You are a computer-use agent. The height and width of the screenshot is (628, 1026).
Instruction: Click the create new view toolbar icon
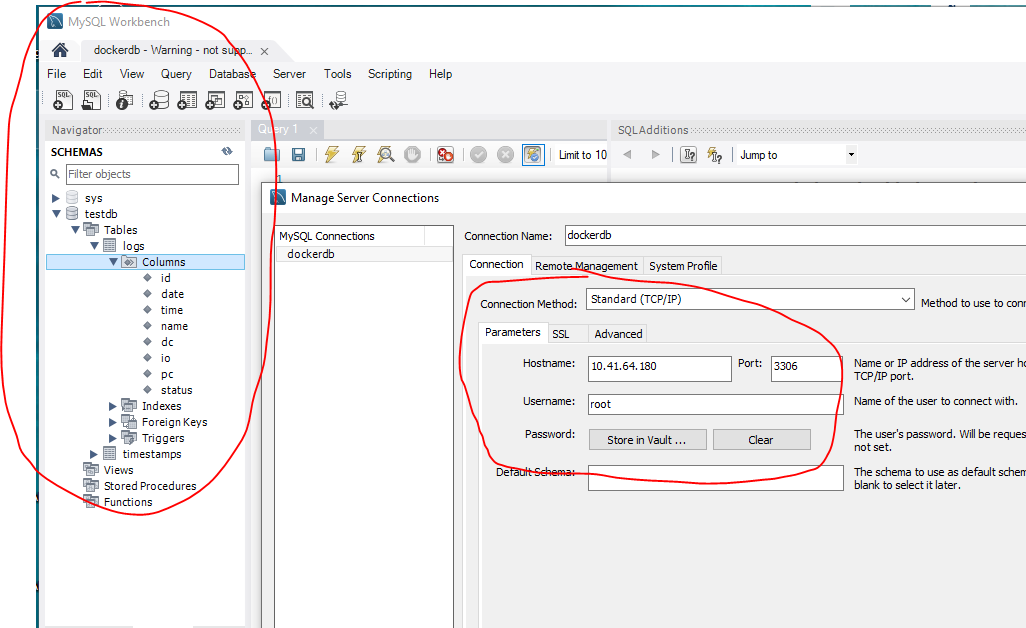click(x=215, y=100)
